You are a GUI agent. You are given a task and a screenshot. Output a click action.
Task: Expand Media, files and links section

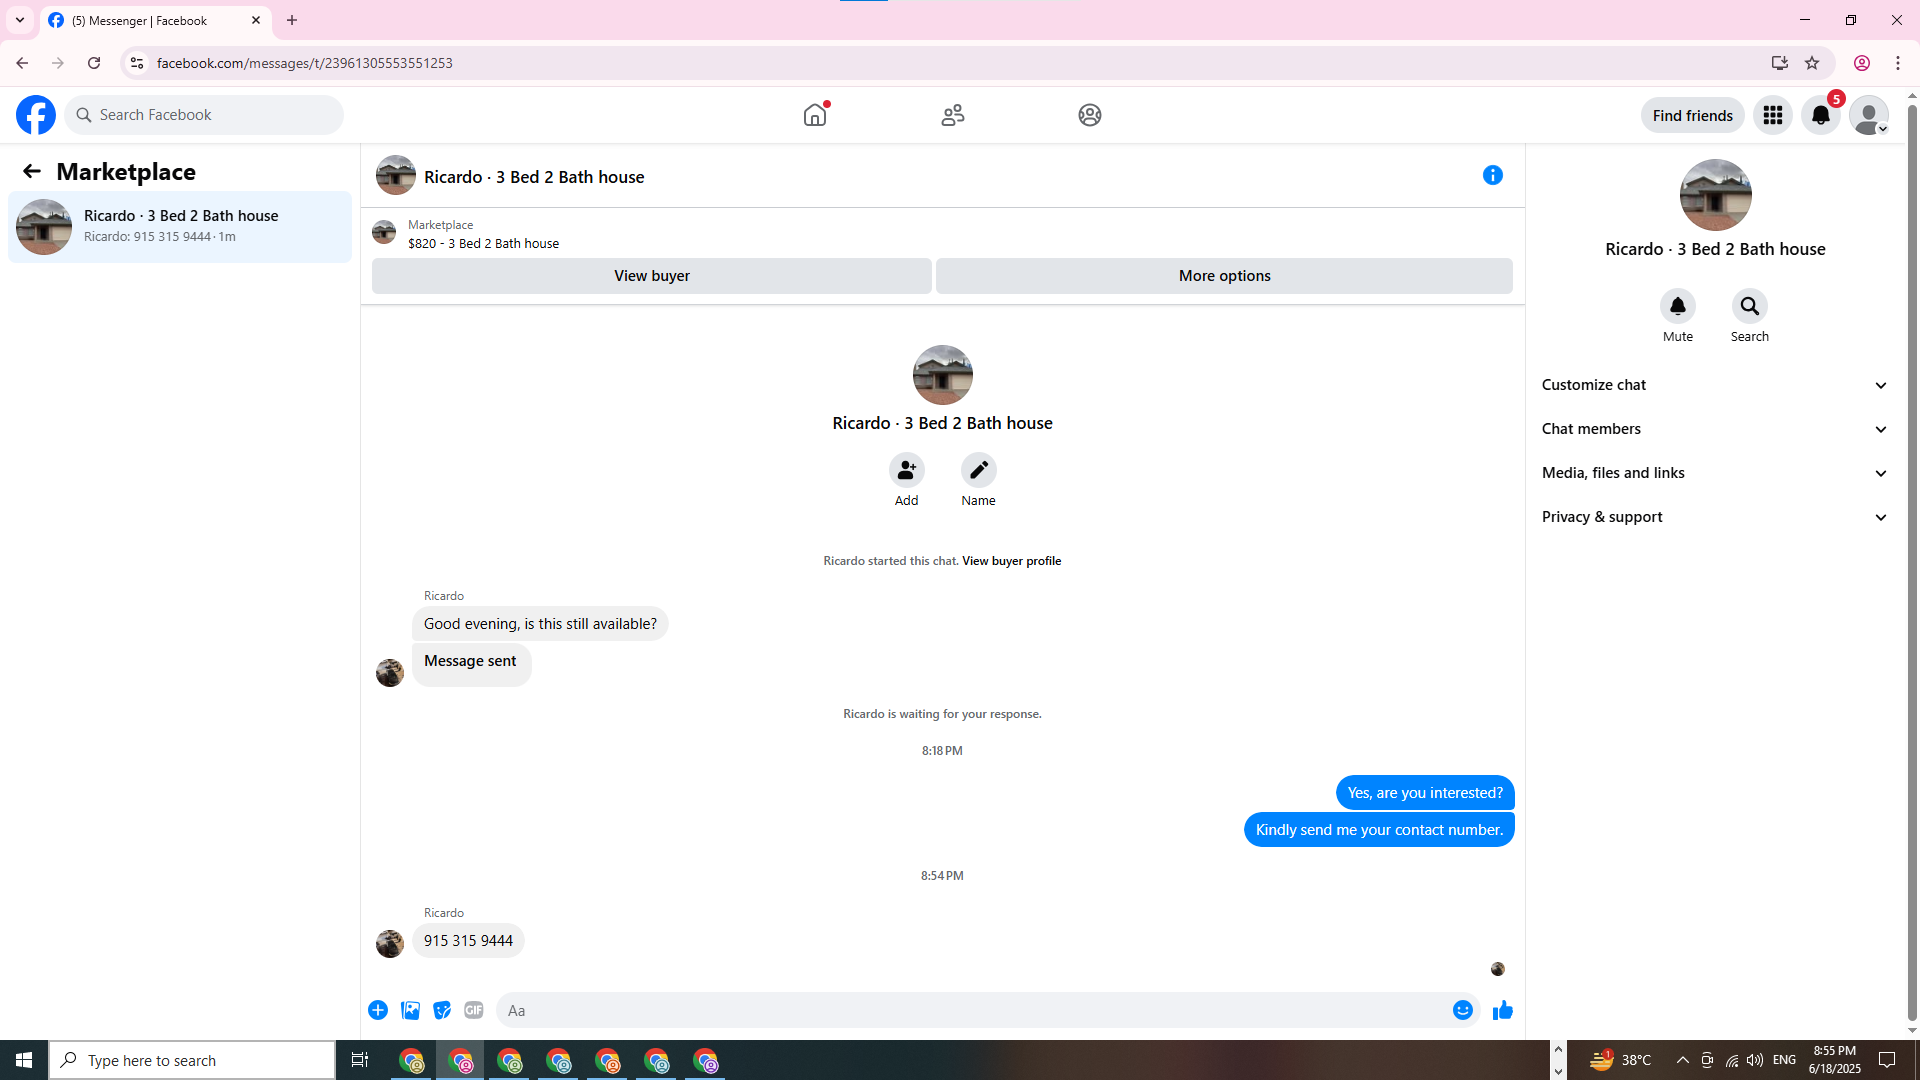(x=1715, y=473)
